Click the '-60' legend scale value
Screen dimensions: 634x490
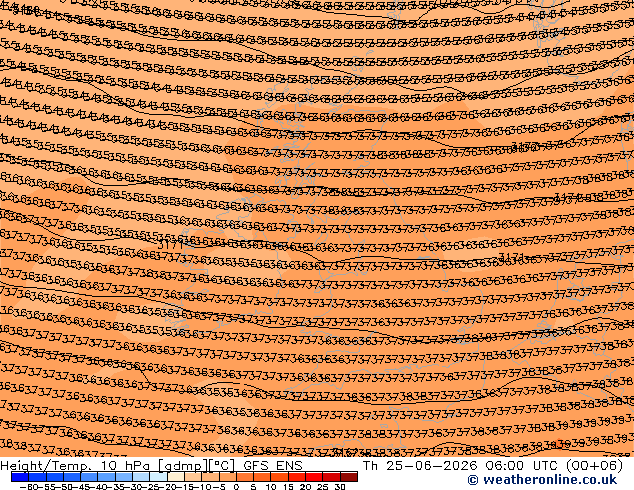(x=29, y=487)
